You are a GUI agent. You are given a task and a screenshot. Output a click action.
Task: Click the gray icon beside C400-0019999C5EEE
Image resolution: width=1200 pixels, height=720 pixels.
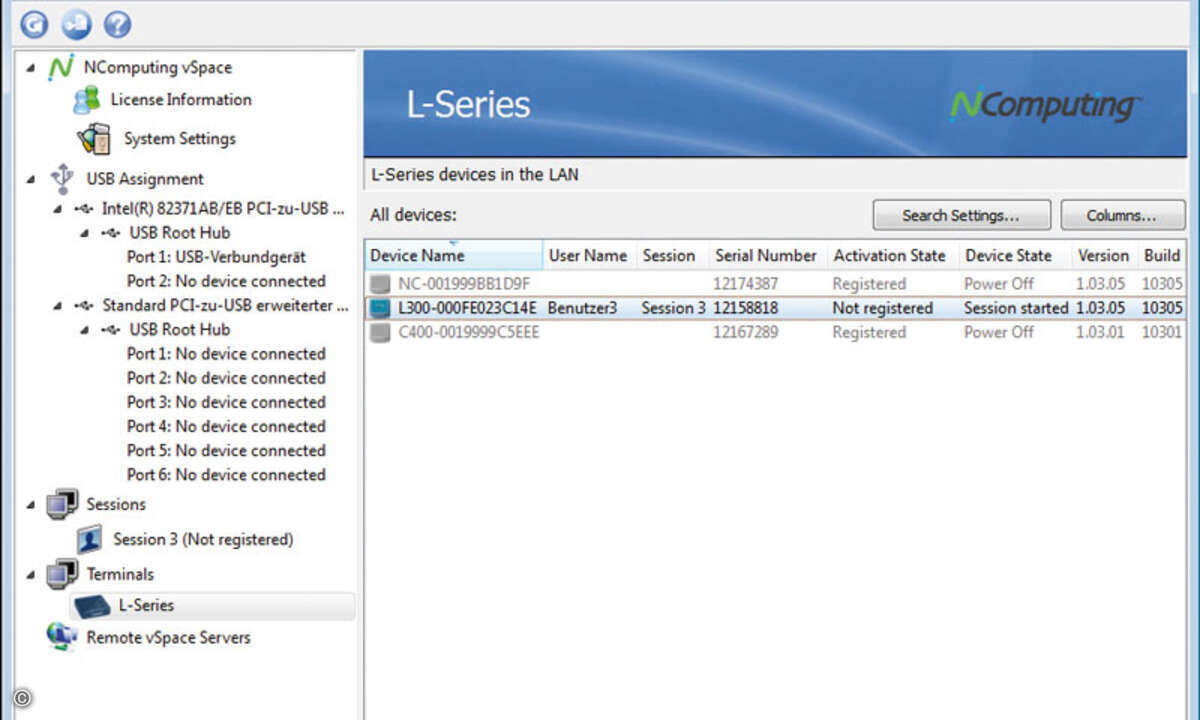click(379, 332)
